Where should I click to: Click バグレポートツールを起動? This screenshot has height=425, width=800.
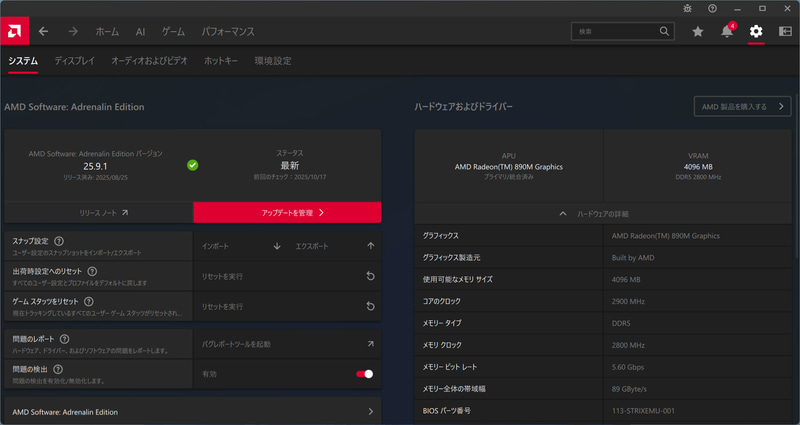pyautogui.click(x=236, y=344)
